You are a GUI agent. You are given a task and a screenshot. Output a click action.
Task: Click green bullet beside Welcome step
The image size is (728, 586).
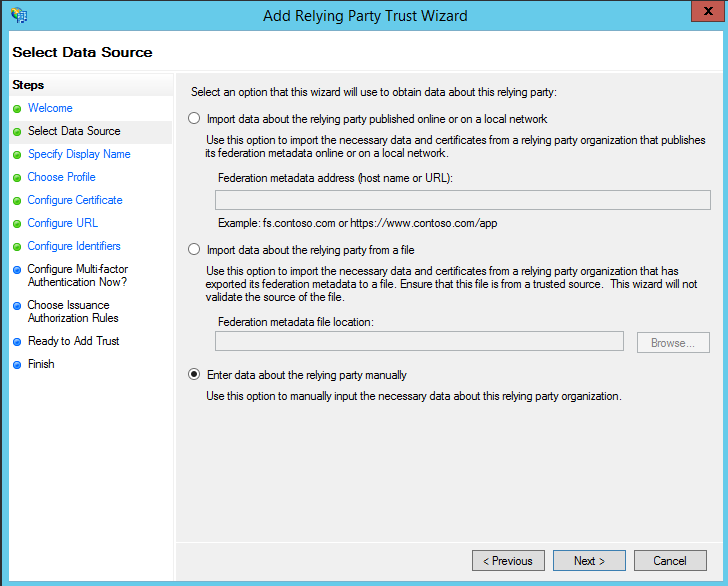pyautogui.click(x=17, y=109)
